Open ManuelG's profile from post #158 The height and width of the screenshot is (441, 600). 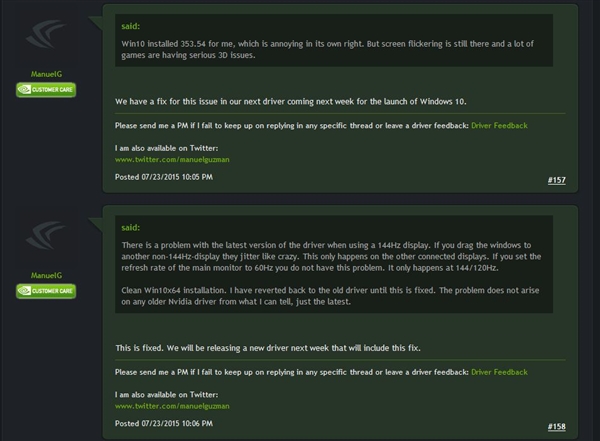44,275
